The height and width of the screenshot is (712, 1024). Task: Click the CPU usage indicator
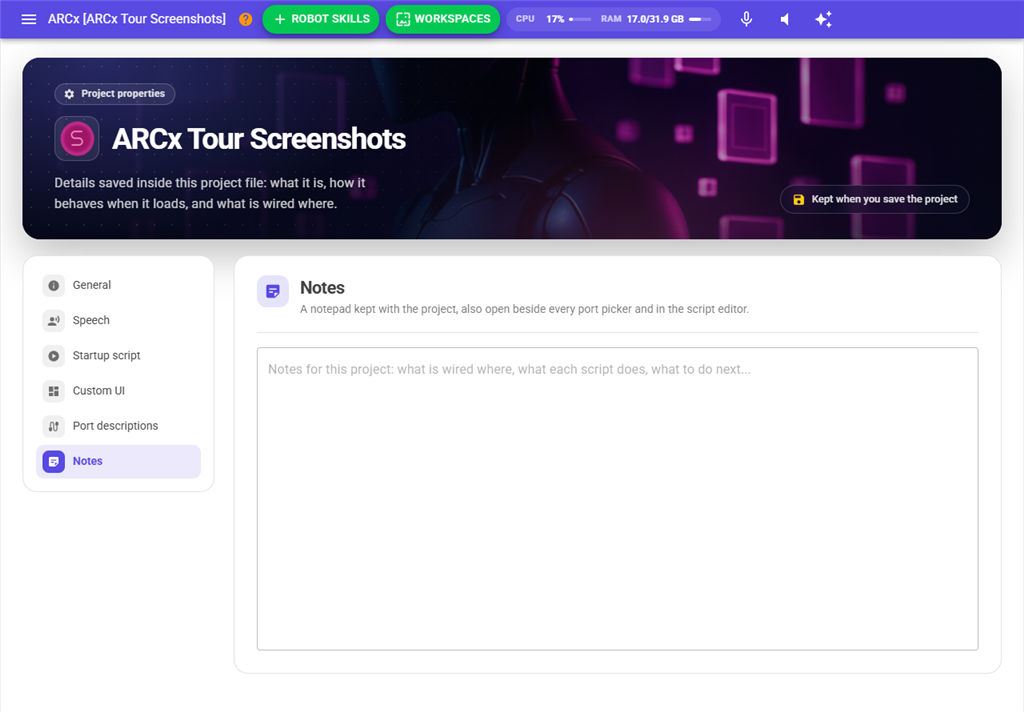point(553,19)
